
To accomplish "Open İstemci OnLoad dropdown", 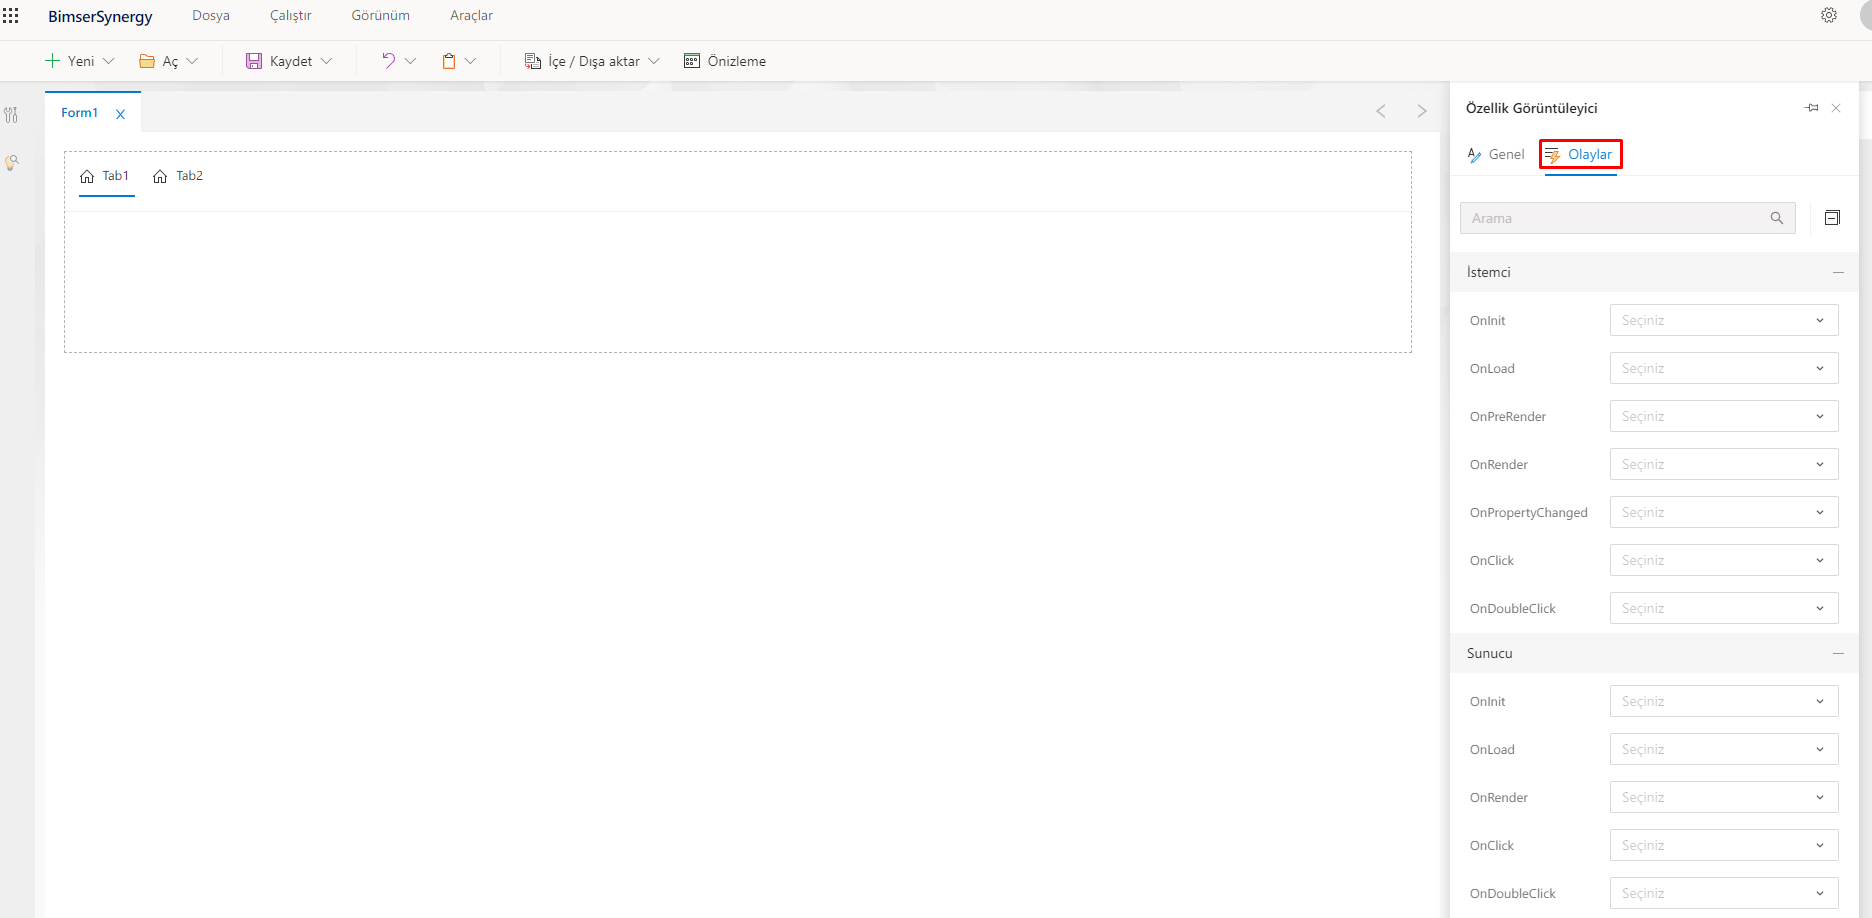I will [1724, 368].
